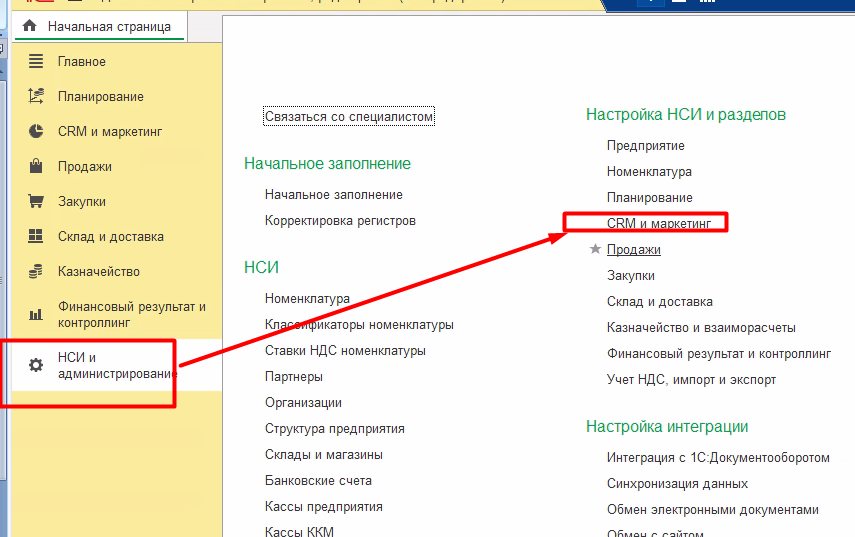Image resolution: width=855 pixels, height=537 pixels.
Task: Open Интеграция с 1С:Документооборотом link
Action: click(718, 458)
